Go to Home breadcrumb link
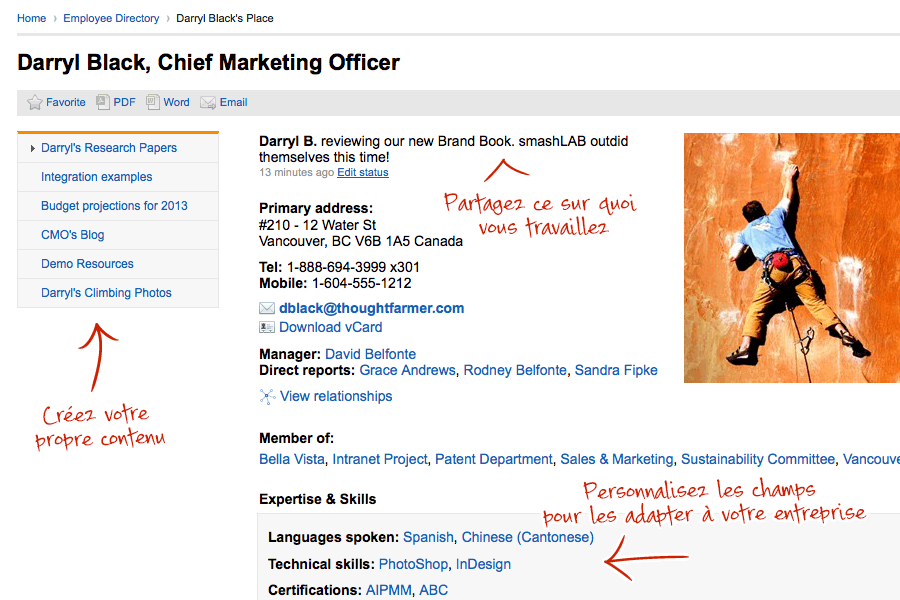The height and width of the screenshot is (600, 900). click(x=32, y=18)
